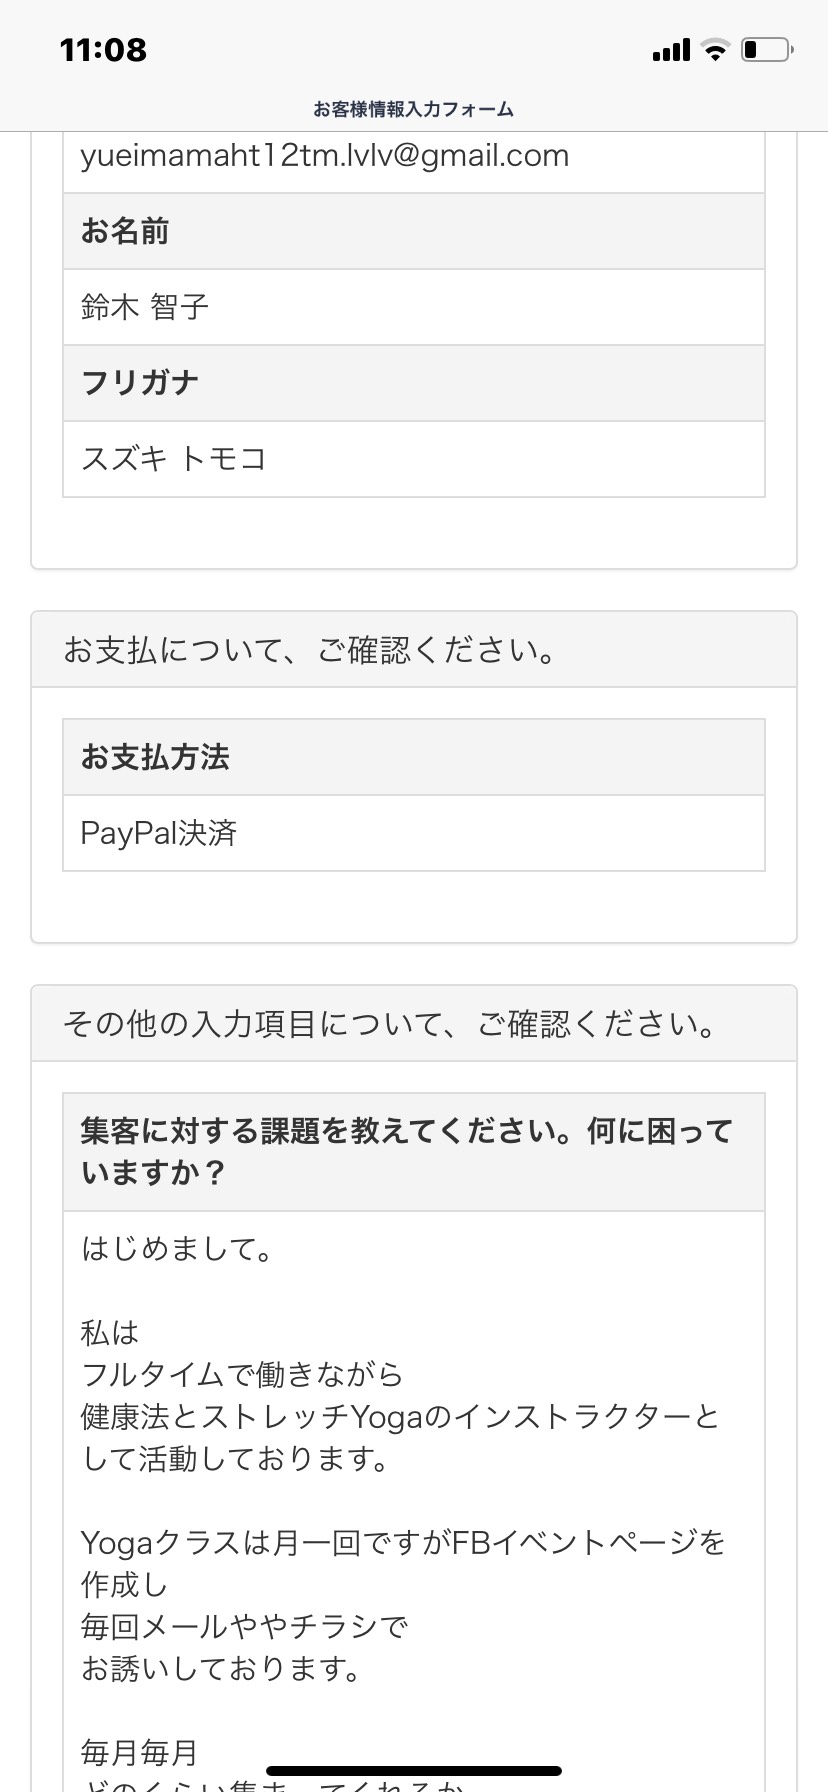Select the PayPal決済 payment value
The width and height of the screenshot is (828, 1792).
[159, 833]
